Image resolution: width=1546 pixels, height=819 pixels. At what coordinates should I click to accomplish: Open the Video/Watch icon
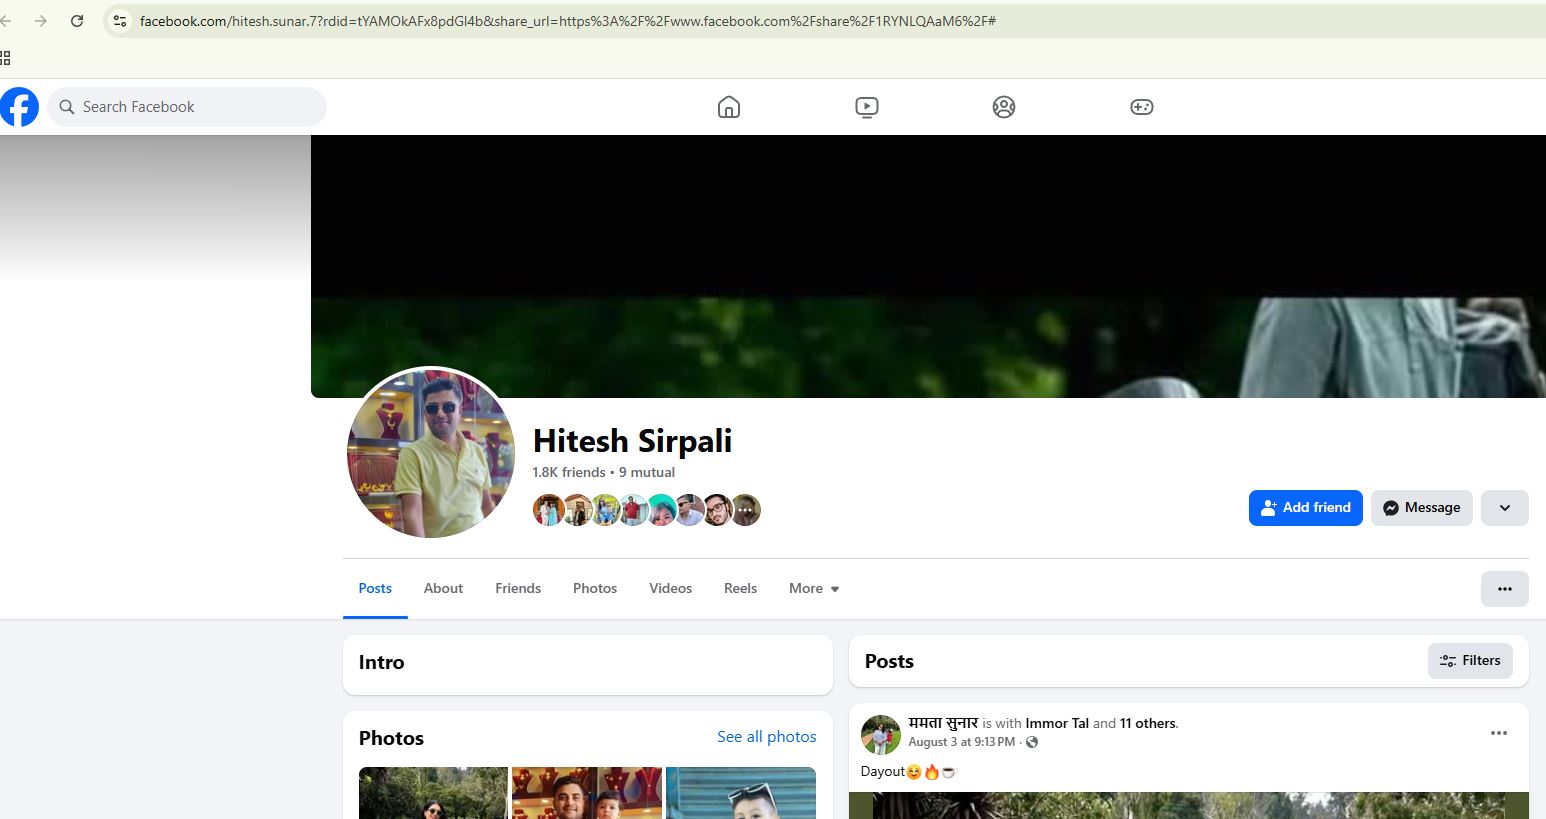[867, 107]
